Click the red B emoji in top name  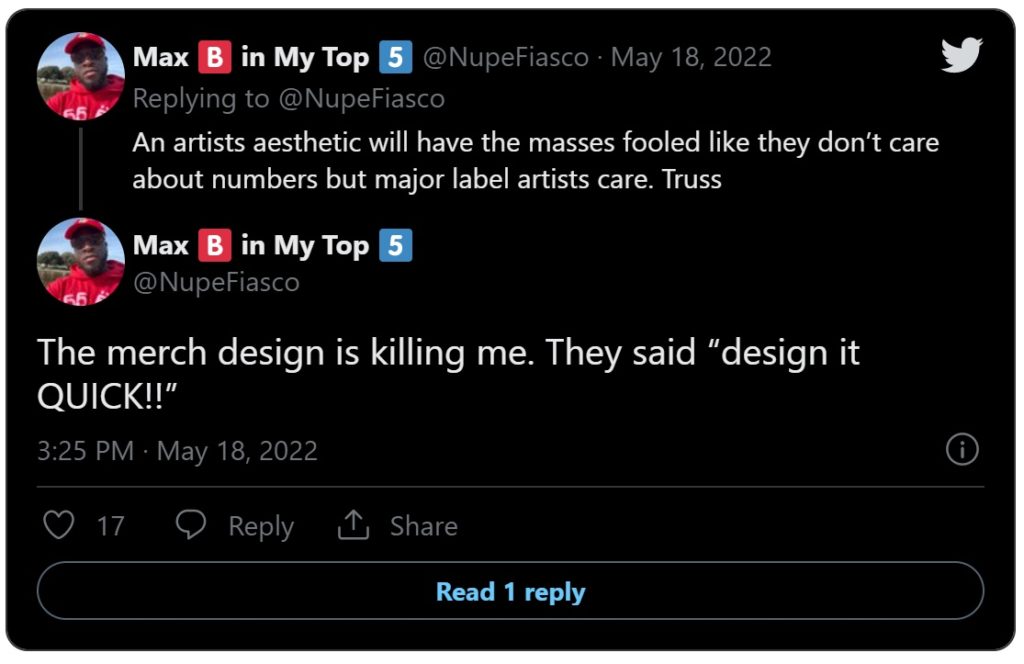(214, 58)
